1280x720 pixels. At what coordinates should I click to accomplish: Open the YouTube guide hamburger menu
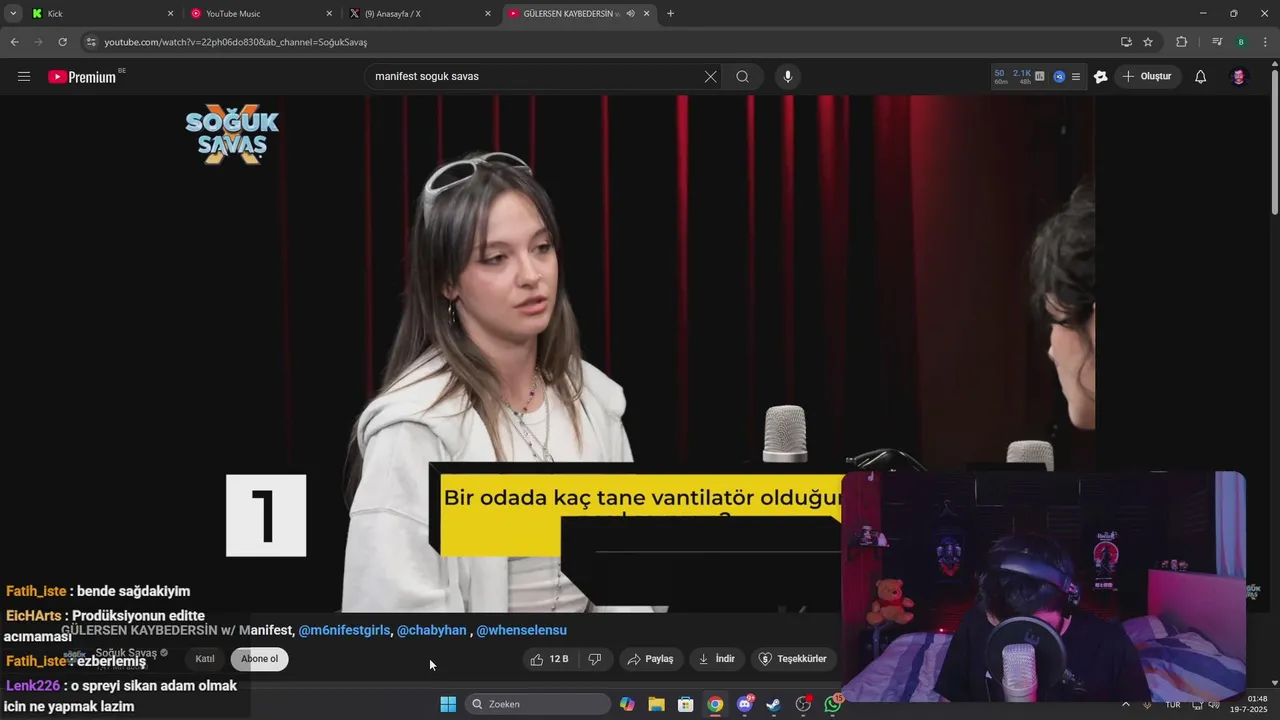tap(24, 77)
